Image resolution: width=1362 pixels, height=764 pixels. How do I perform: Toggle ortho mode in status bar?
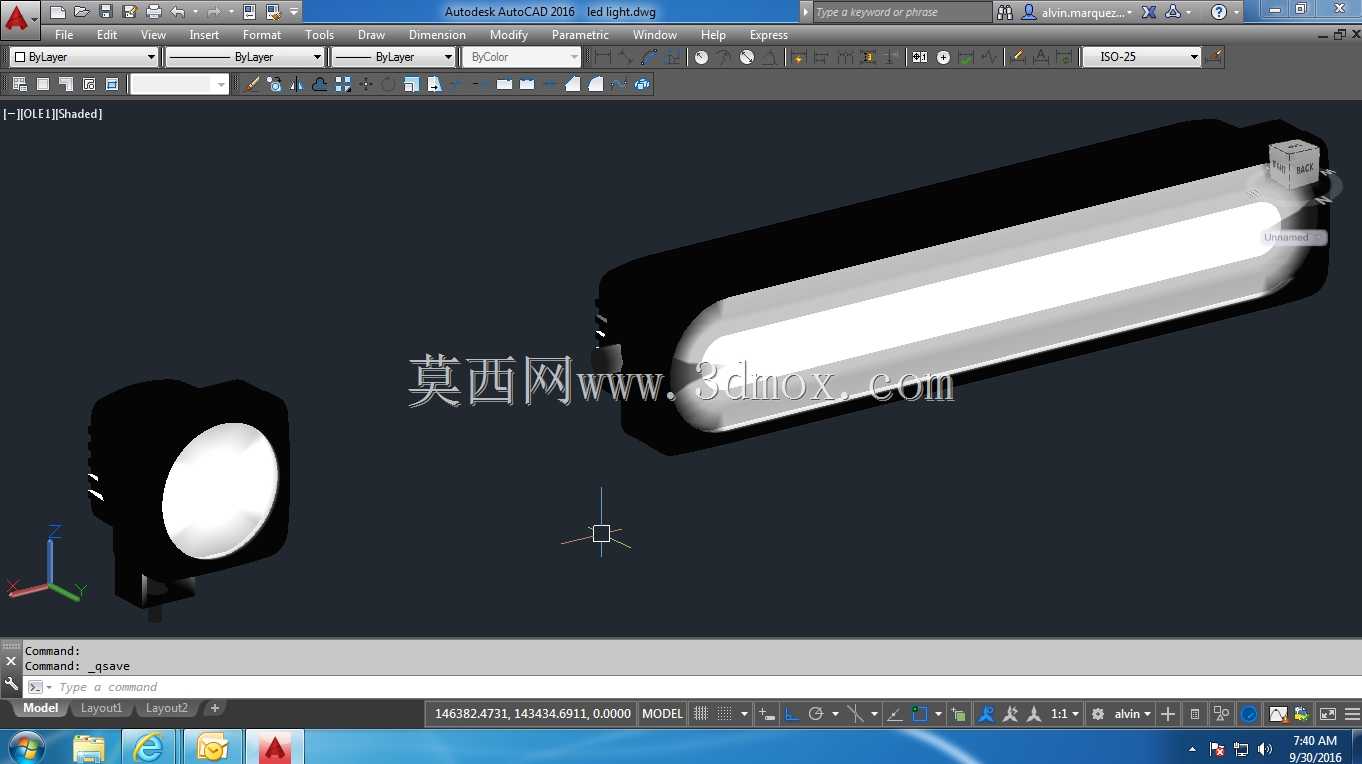click(791, 714)
